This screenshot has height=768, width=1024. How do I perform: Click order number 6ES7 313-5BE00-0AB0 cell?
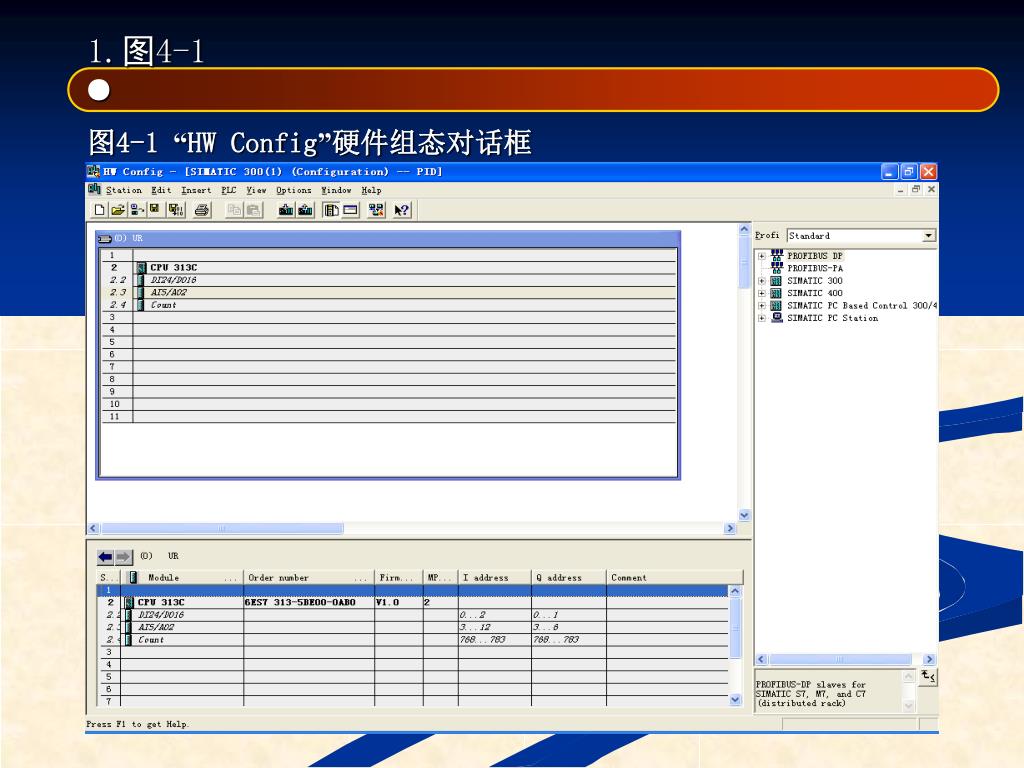309,602
